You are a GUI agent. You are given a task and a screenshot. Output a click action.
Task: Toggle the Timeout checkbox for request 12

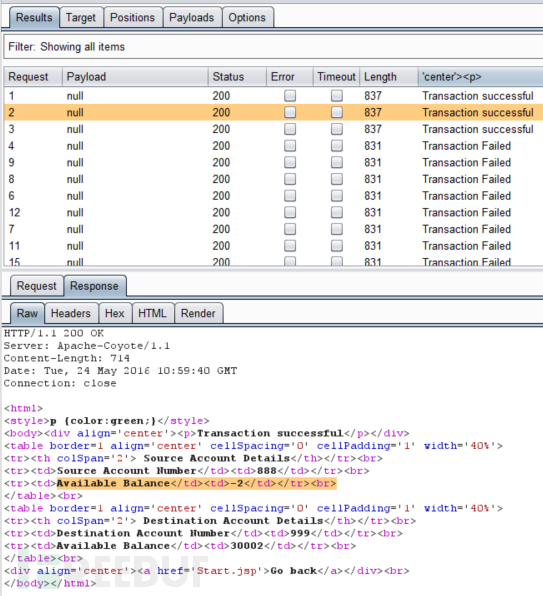click(337, 212)
